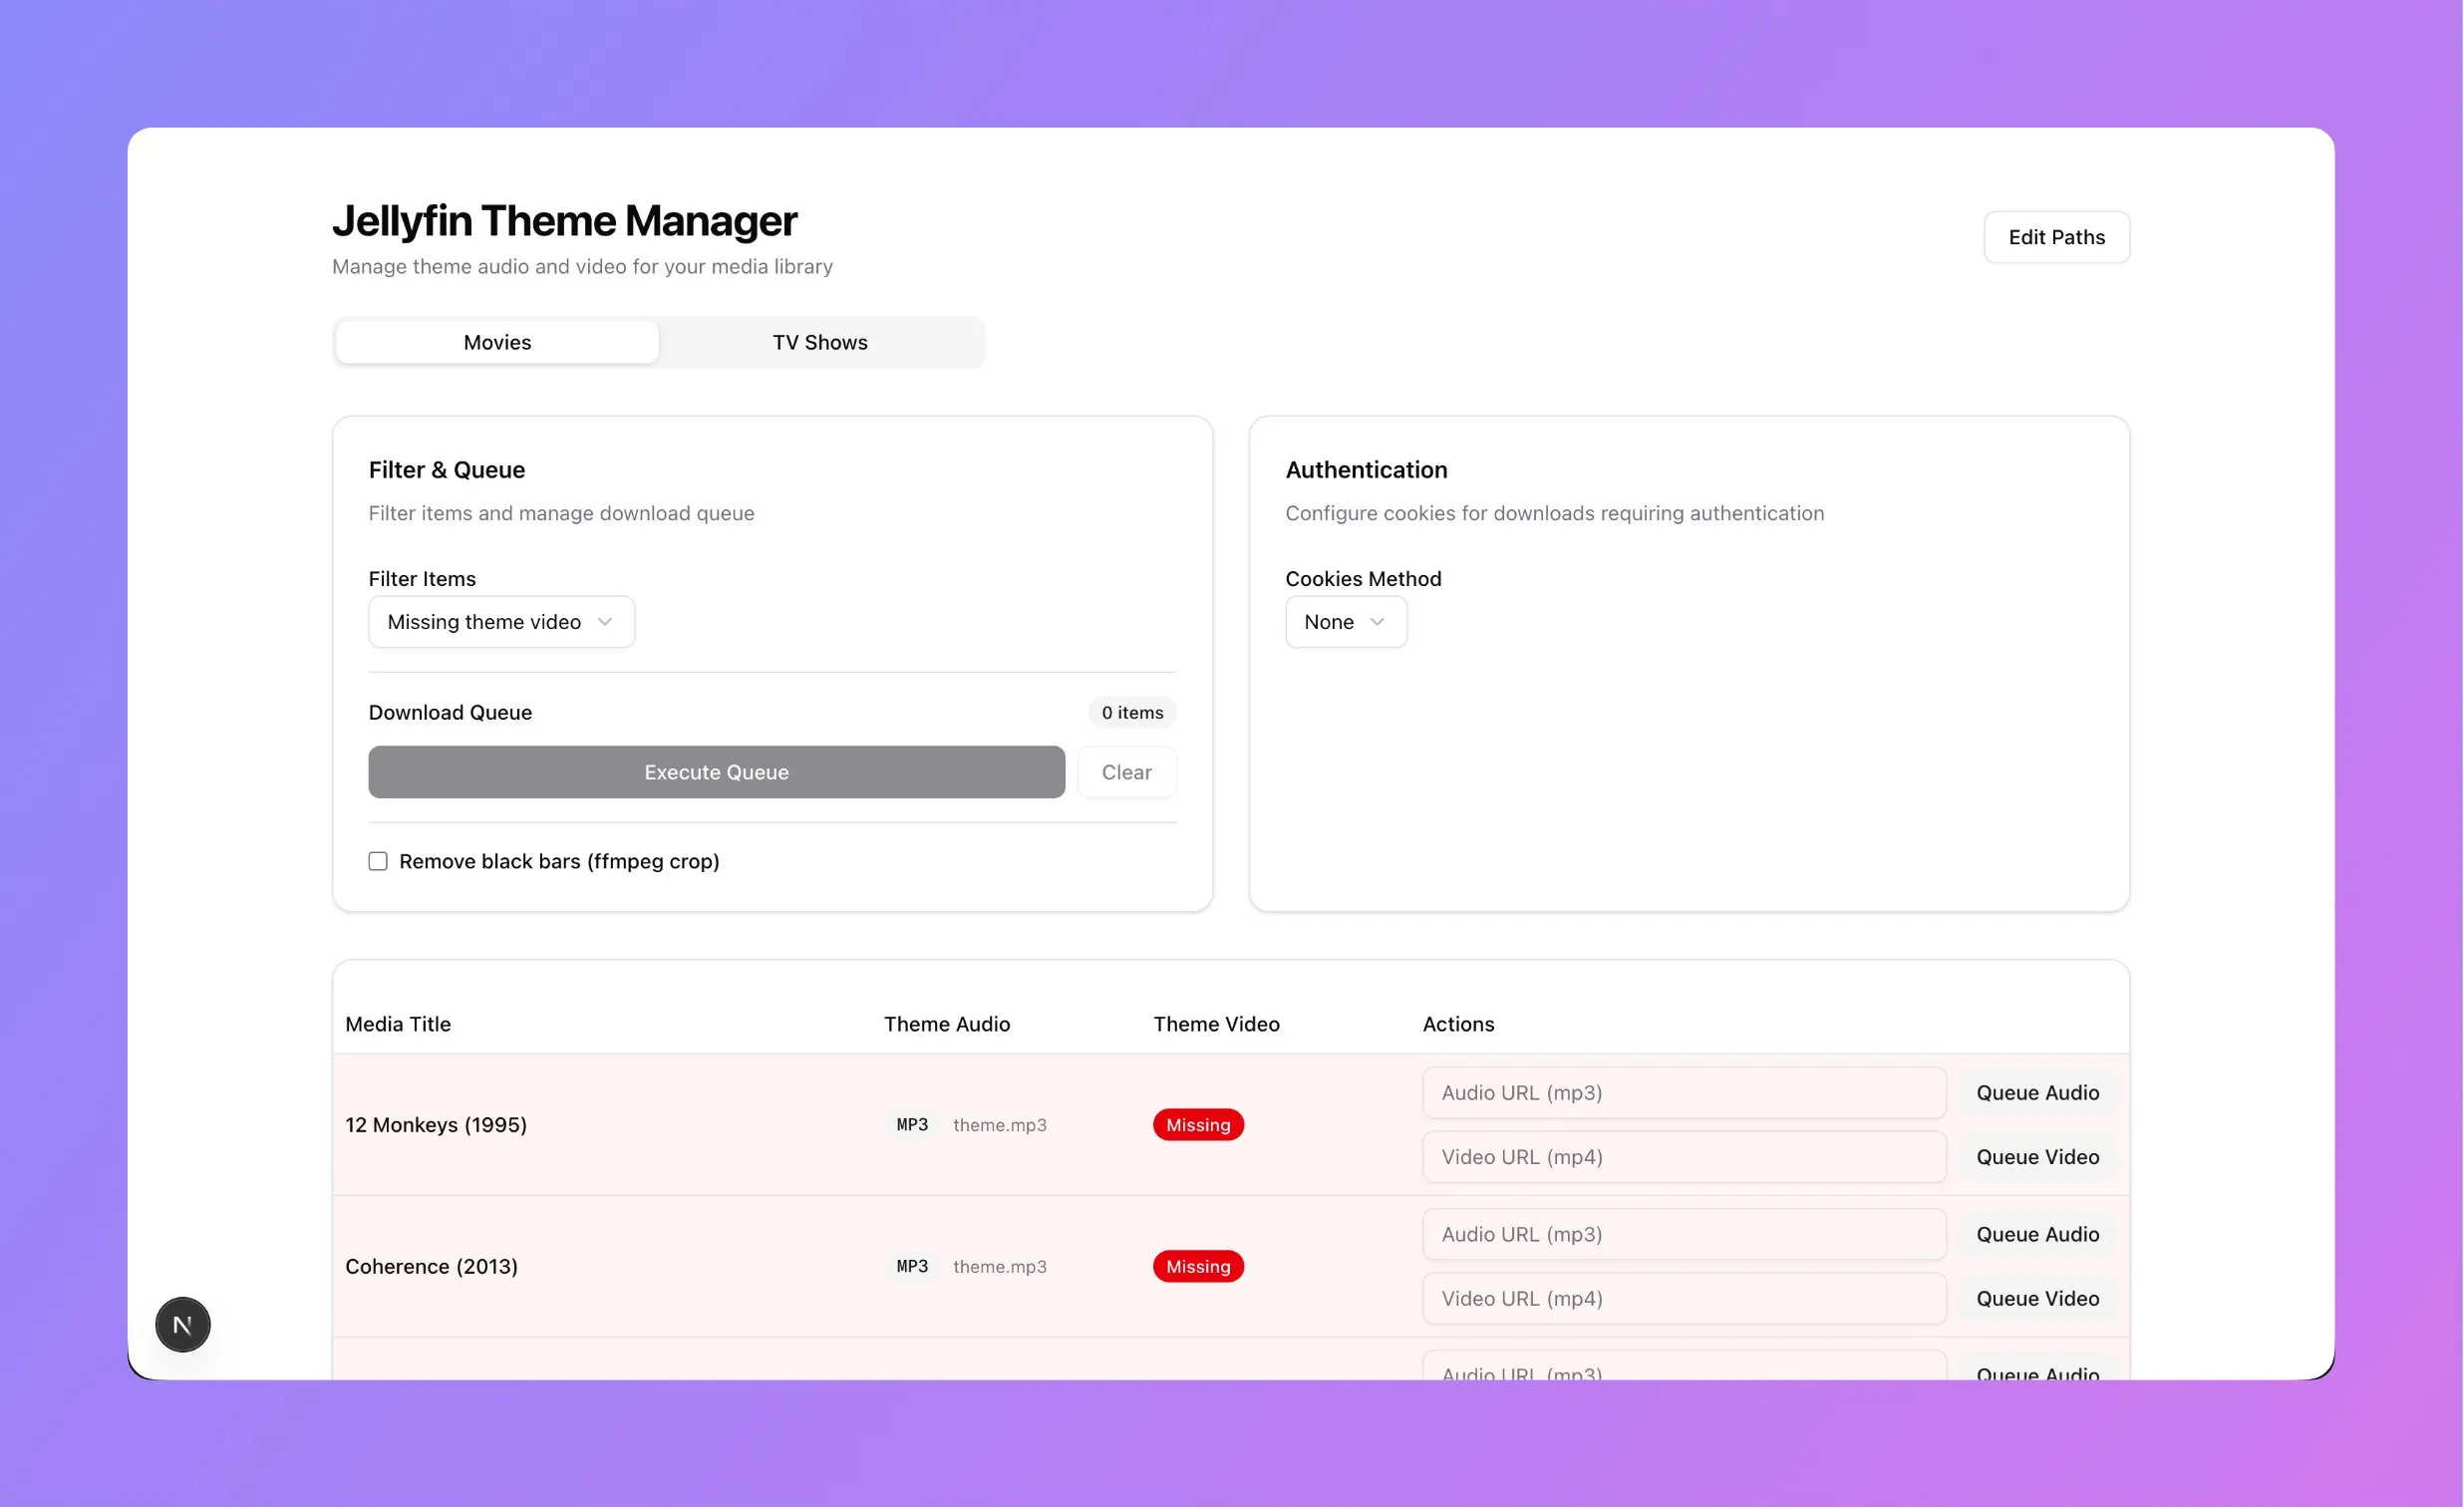The width and height of the screenshot is (2464, 1509).
Task: Click the MP3 badge next to 12 Monkeys
Action: tap(911, 1124)
